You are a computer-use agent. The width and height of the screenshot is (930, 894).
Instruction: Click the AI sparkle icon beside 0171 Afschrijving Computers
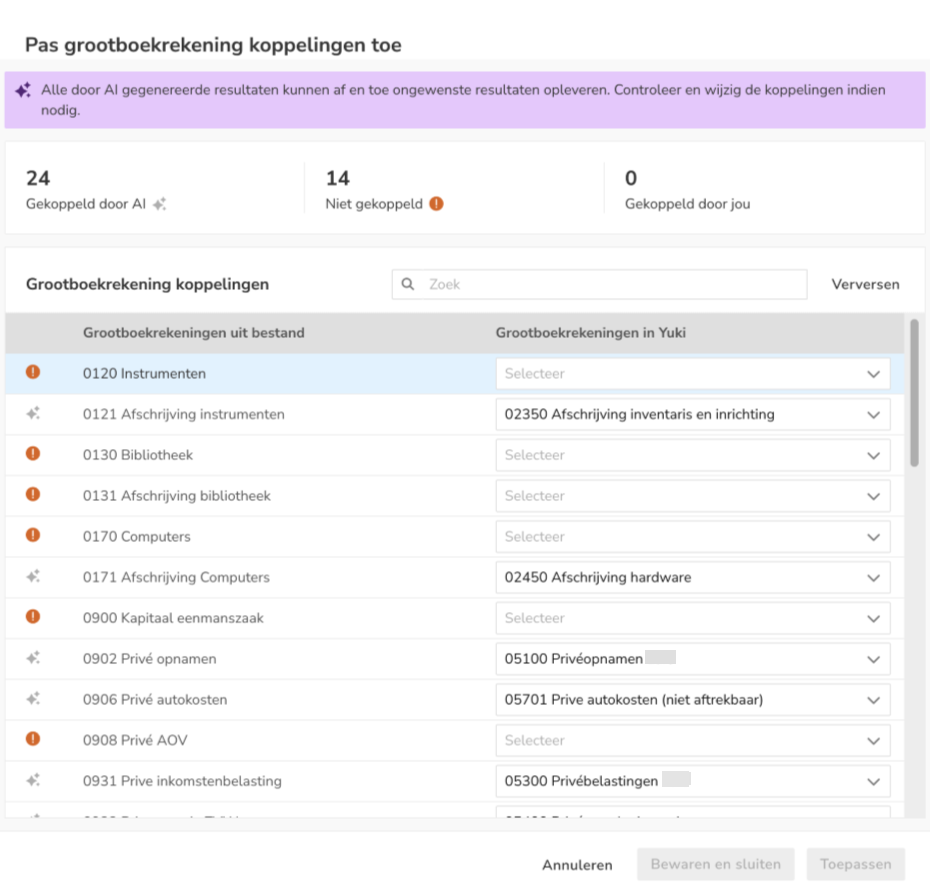point(33,577)
